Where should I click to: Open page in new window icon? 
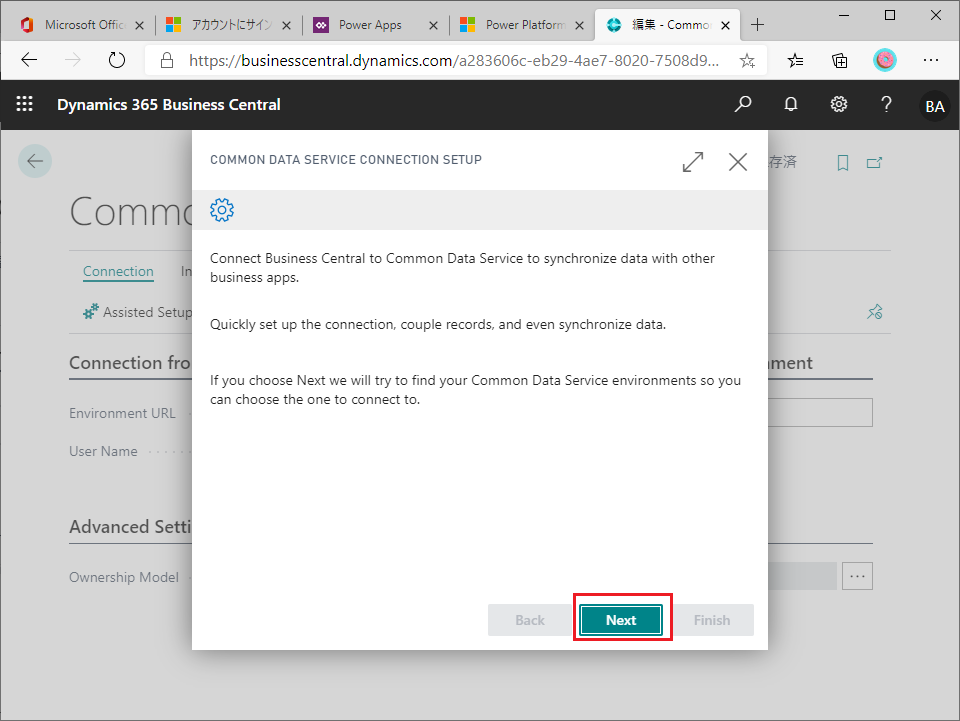click(x=874, y=163)
